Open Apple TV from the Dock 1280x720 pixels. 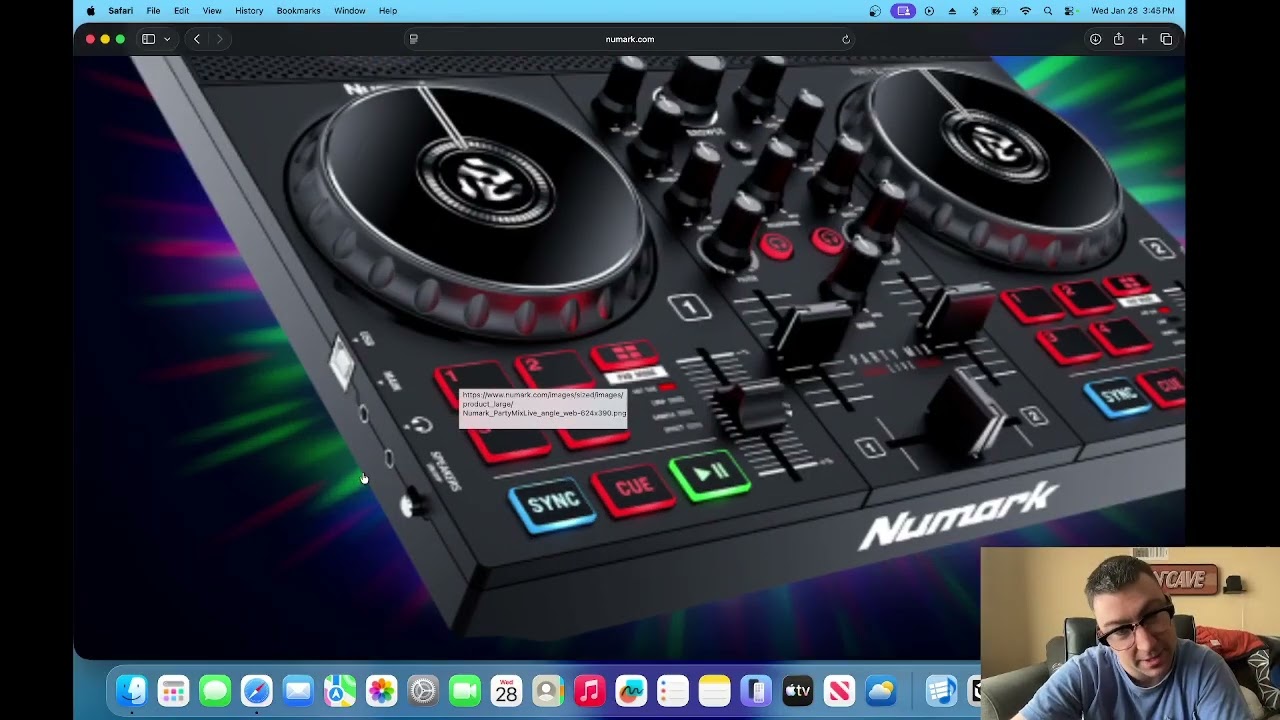click(798, 691)
